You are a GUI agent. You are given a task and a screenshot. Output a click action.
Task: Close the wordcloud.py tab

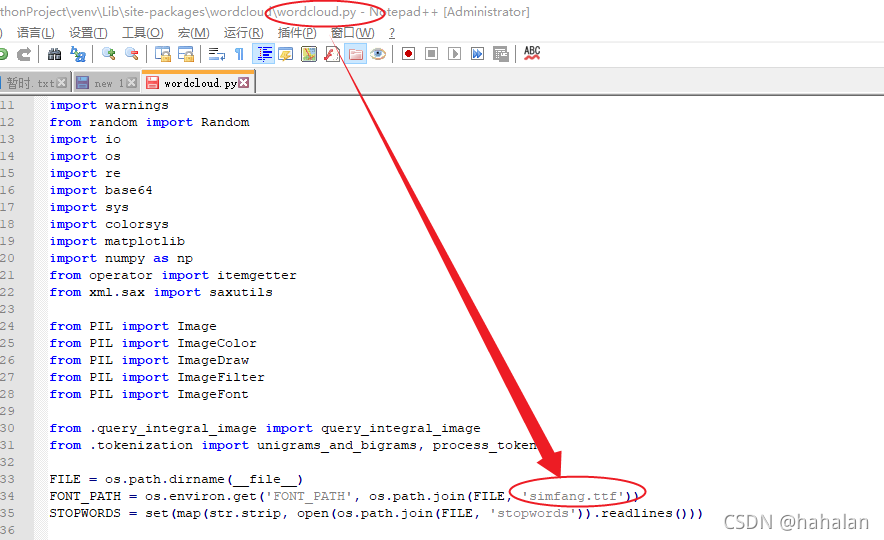click(x=244, y=82)
